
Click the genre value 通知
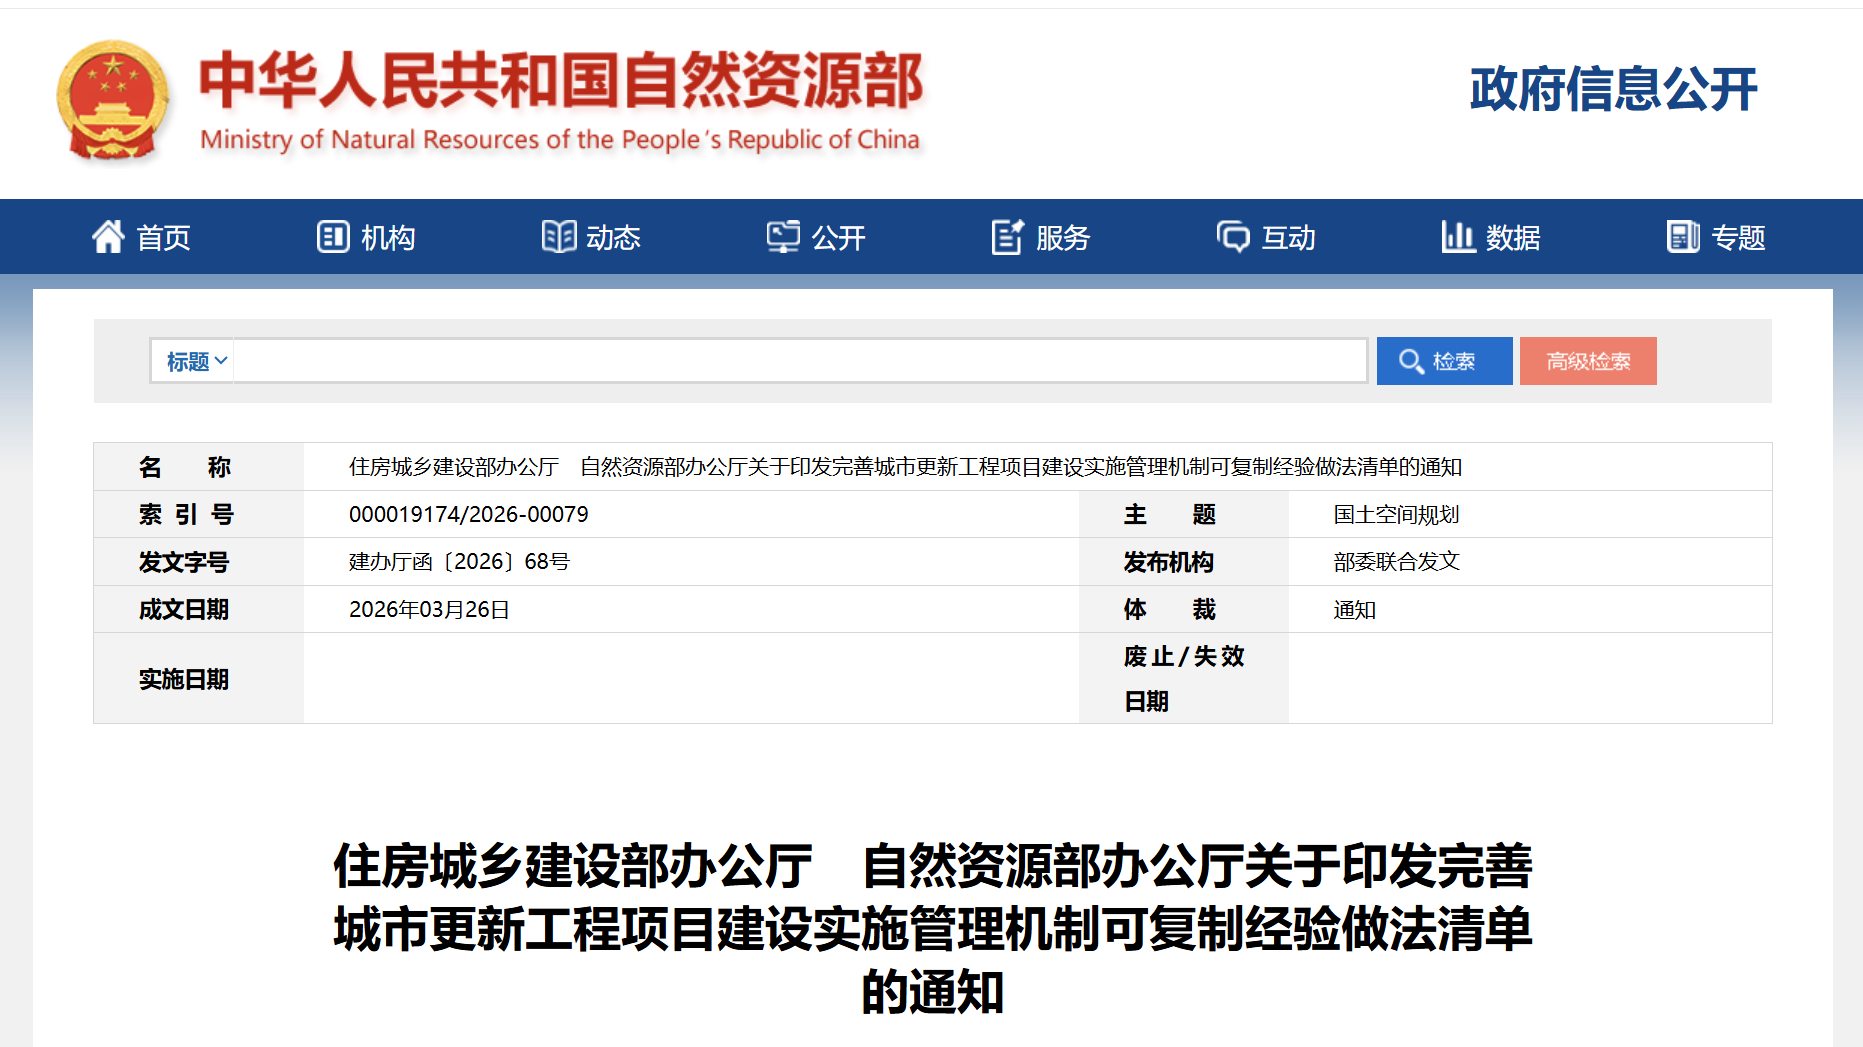click(1355, 610)
